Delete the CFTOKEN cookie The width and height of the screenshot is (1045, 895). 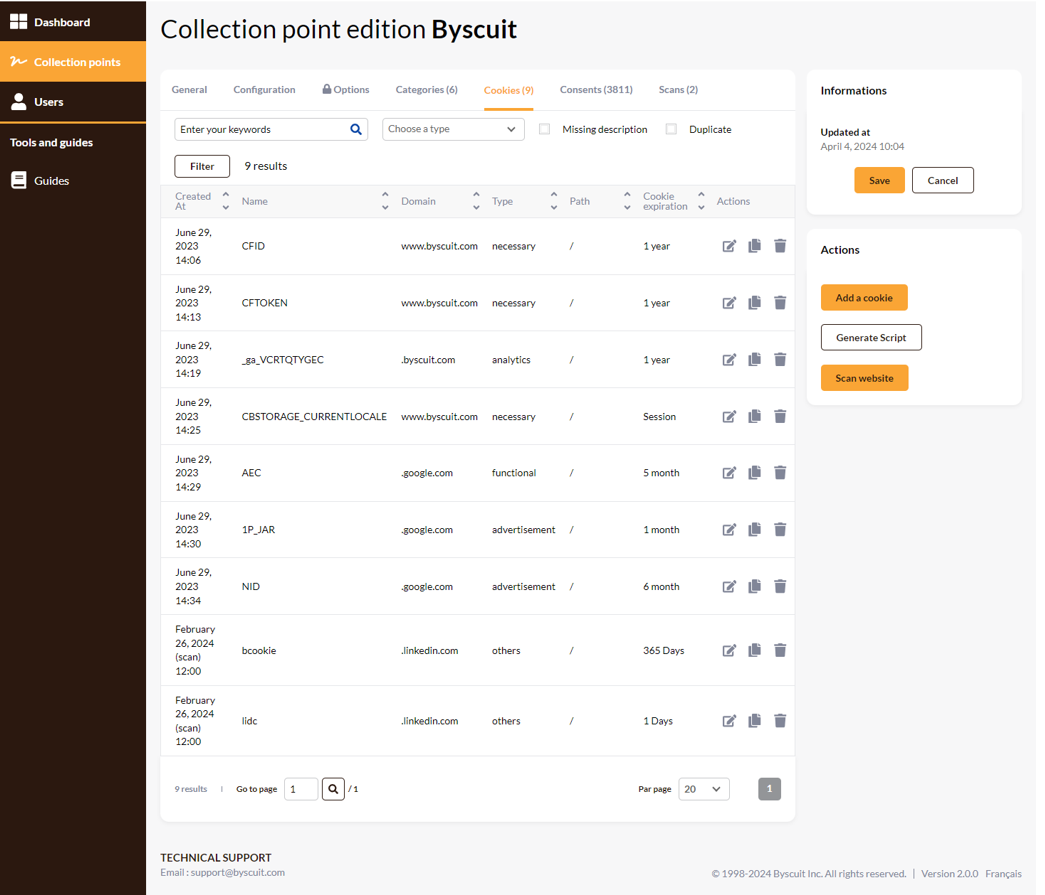pyautogui.click(x=780, y=303)
